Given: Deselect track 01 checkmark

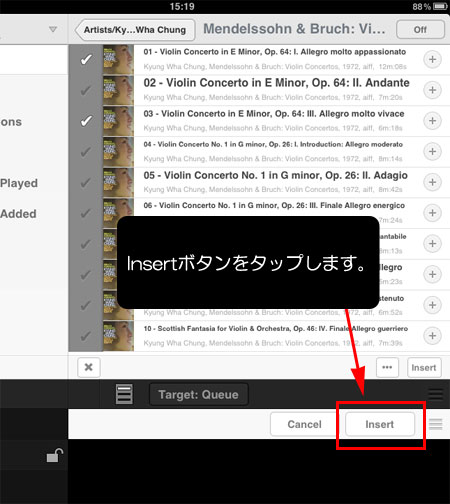Looking at the screenshot, I should tap(86, 60).
